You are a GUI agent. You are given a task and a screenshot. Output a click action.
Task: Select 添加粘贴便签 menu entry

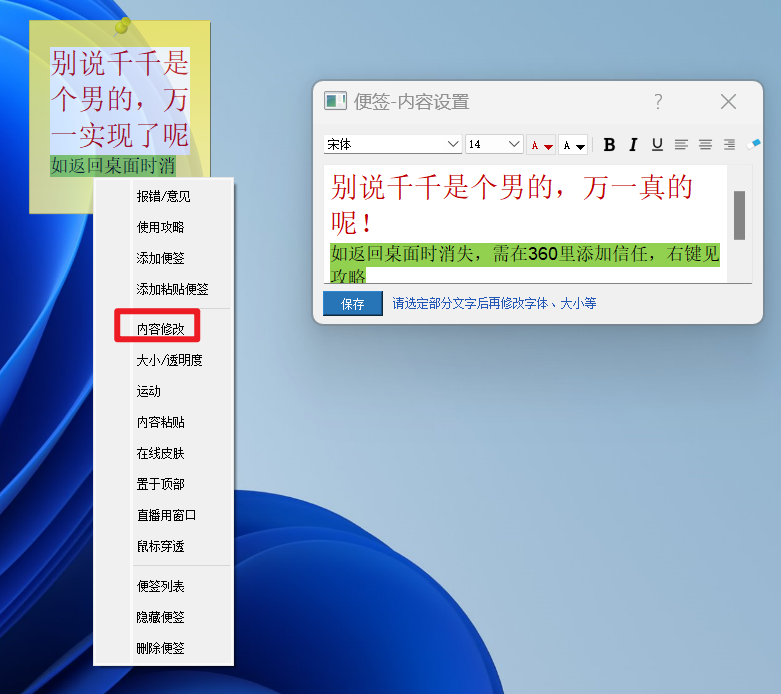pyautogui.click(x=172, y=289)
